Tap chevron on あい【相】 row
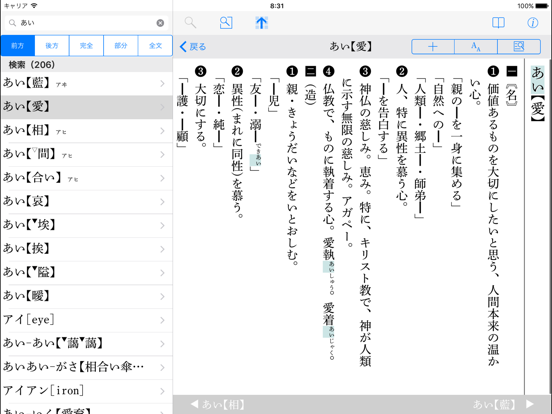 (x=162, y=131)
